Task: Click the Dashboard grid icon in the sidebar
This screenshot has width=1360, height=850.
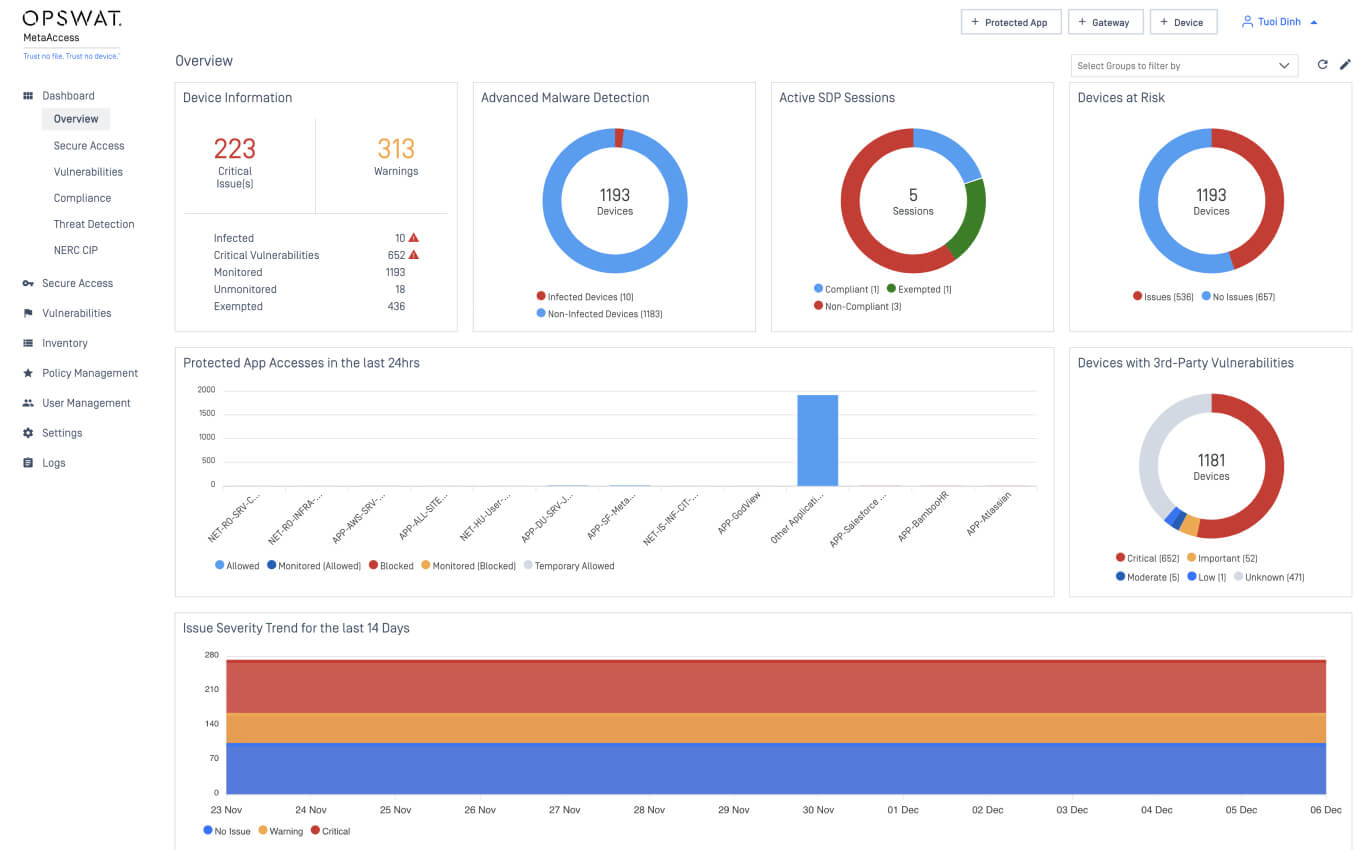Action: tap(28, 96)
